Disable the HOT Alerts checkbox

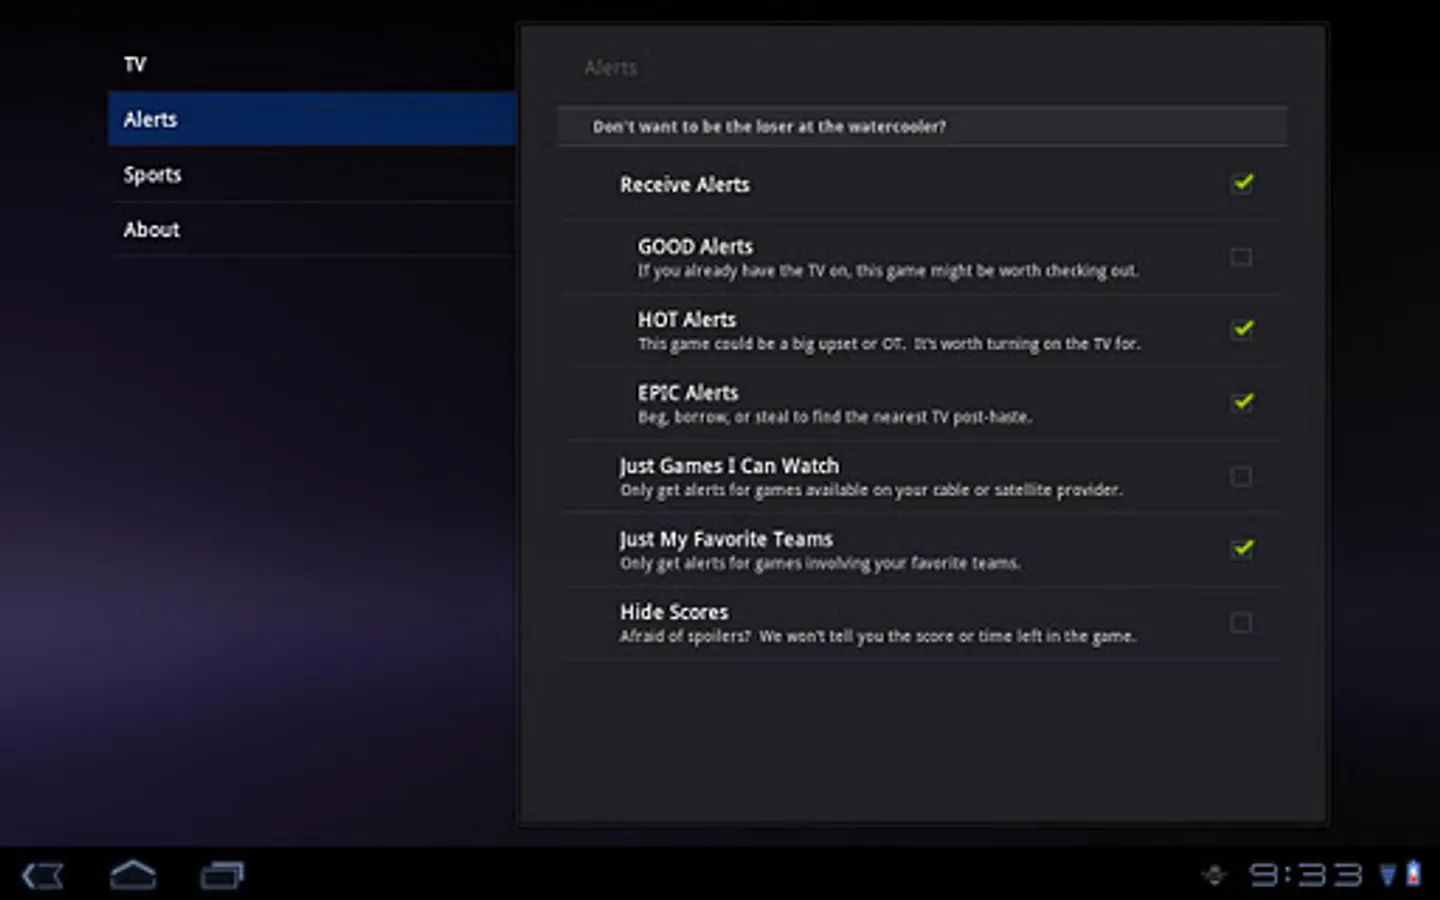1242,329
